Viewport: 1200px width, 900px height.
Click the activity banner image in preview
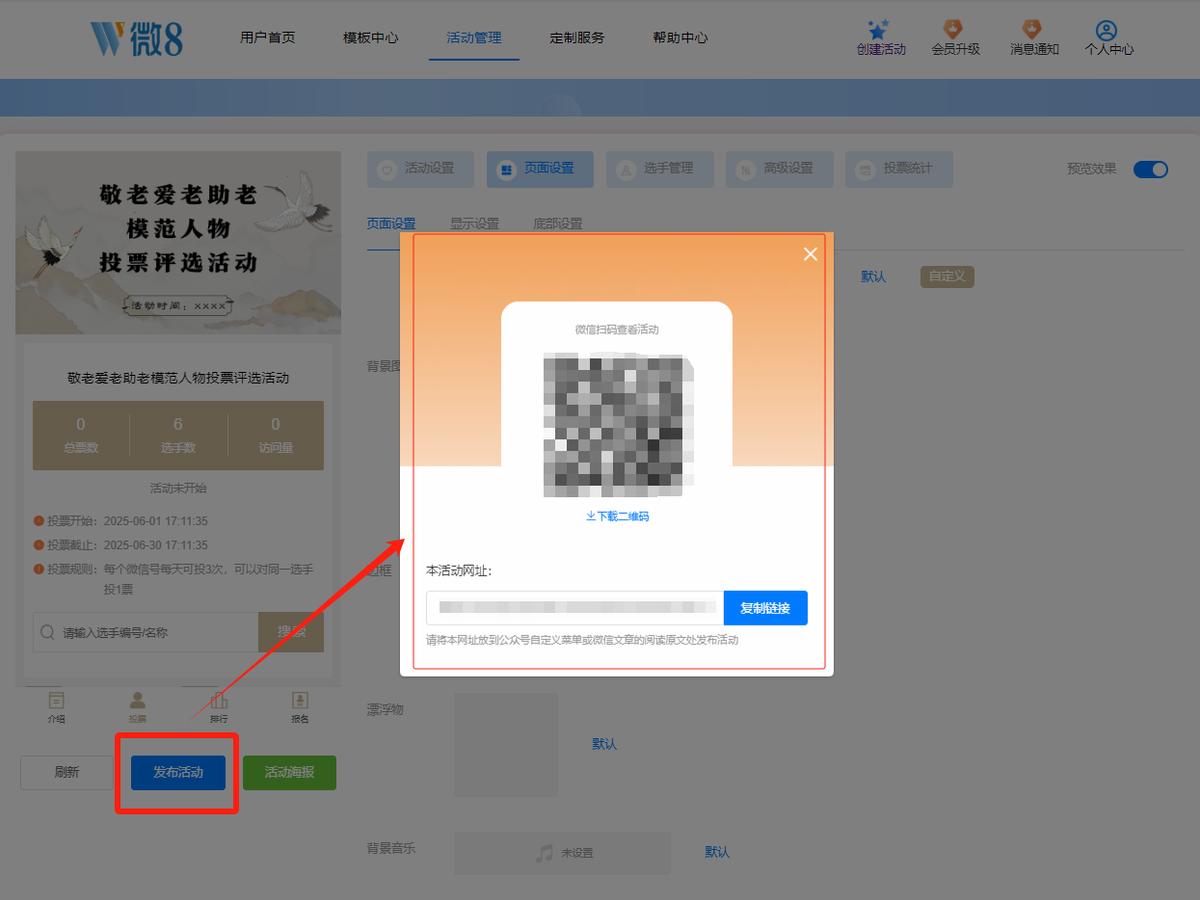[x=178, y=243]
